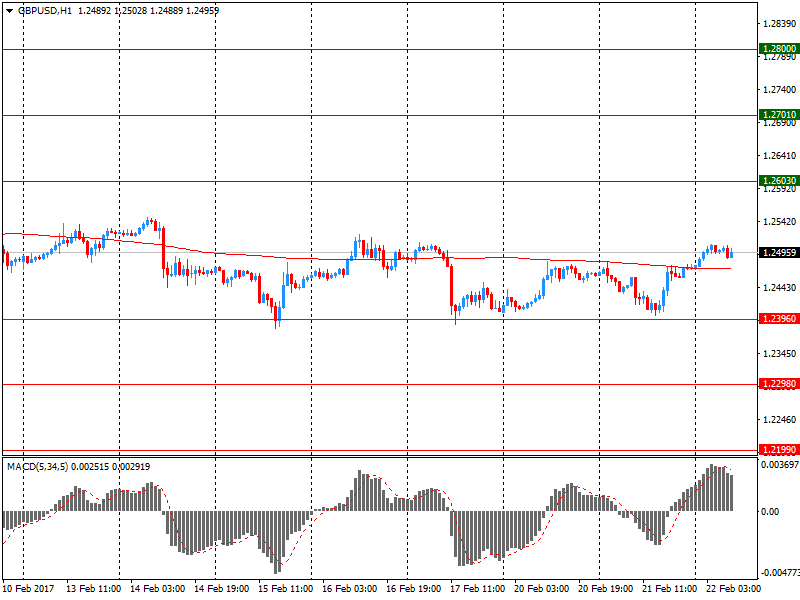Click the 1.27400 price scale value
Viewport: 800px width, 600px height.
779,89
